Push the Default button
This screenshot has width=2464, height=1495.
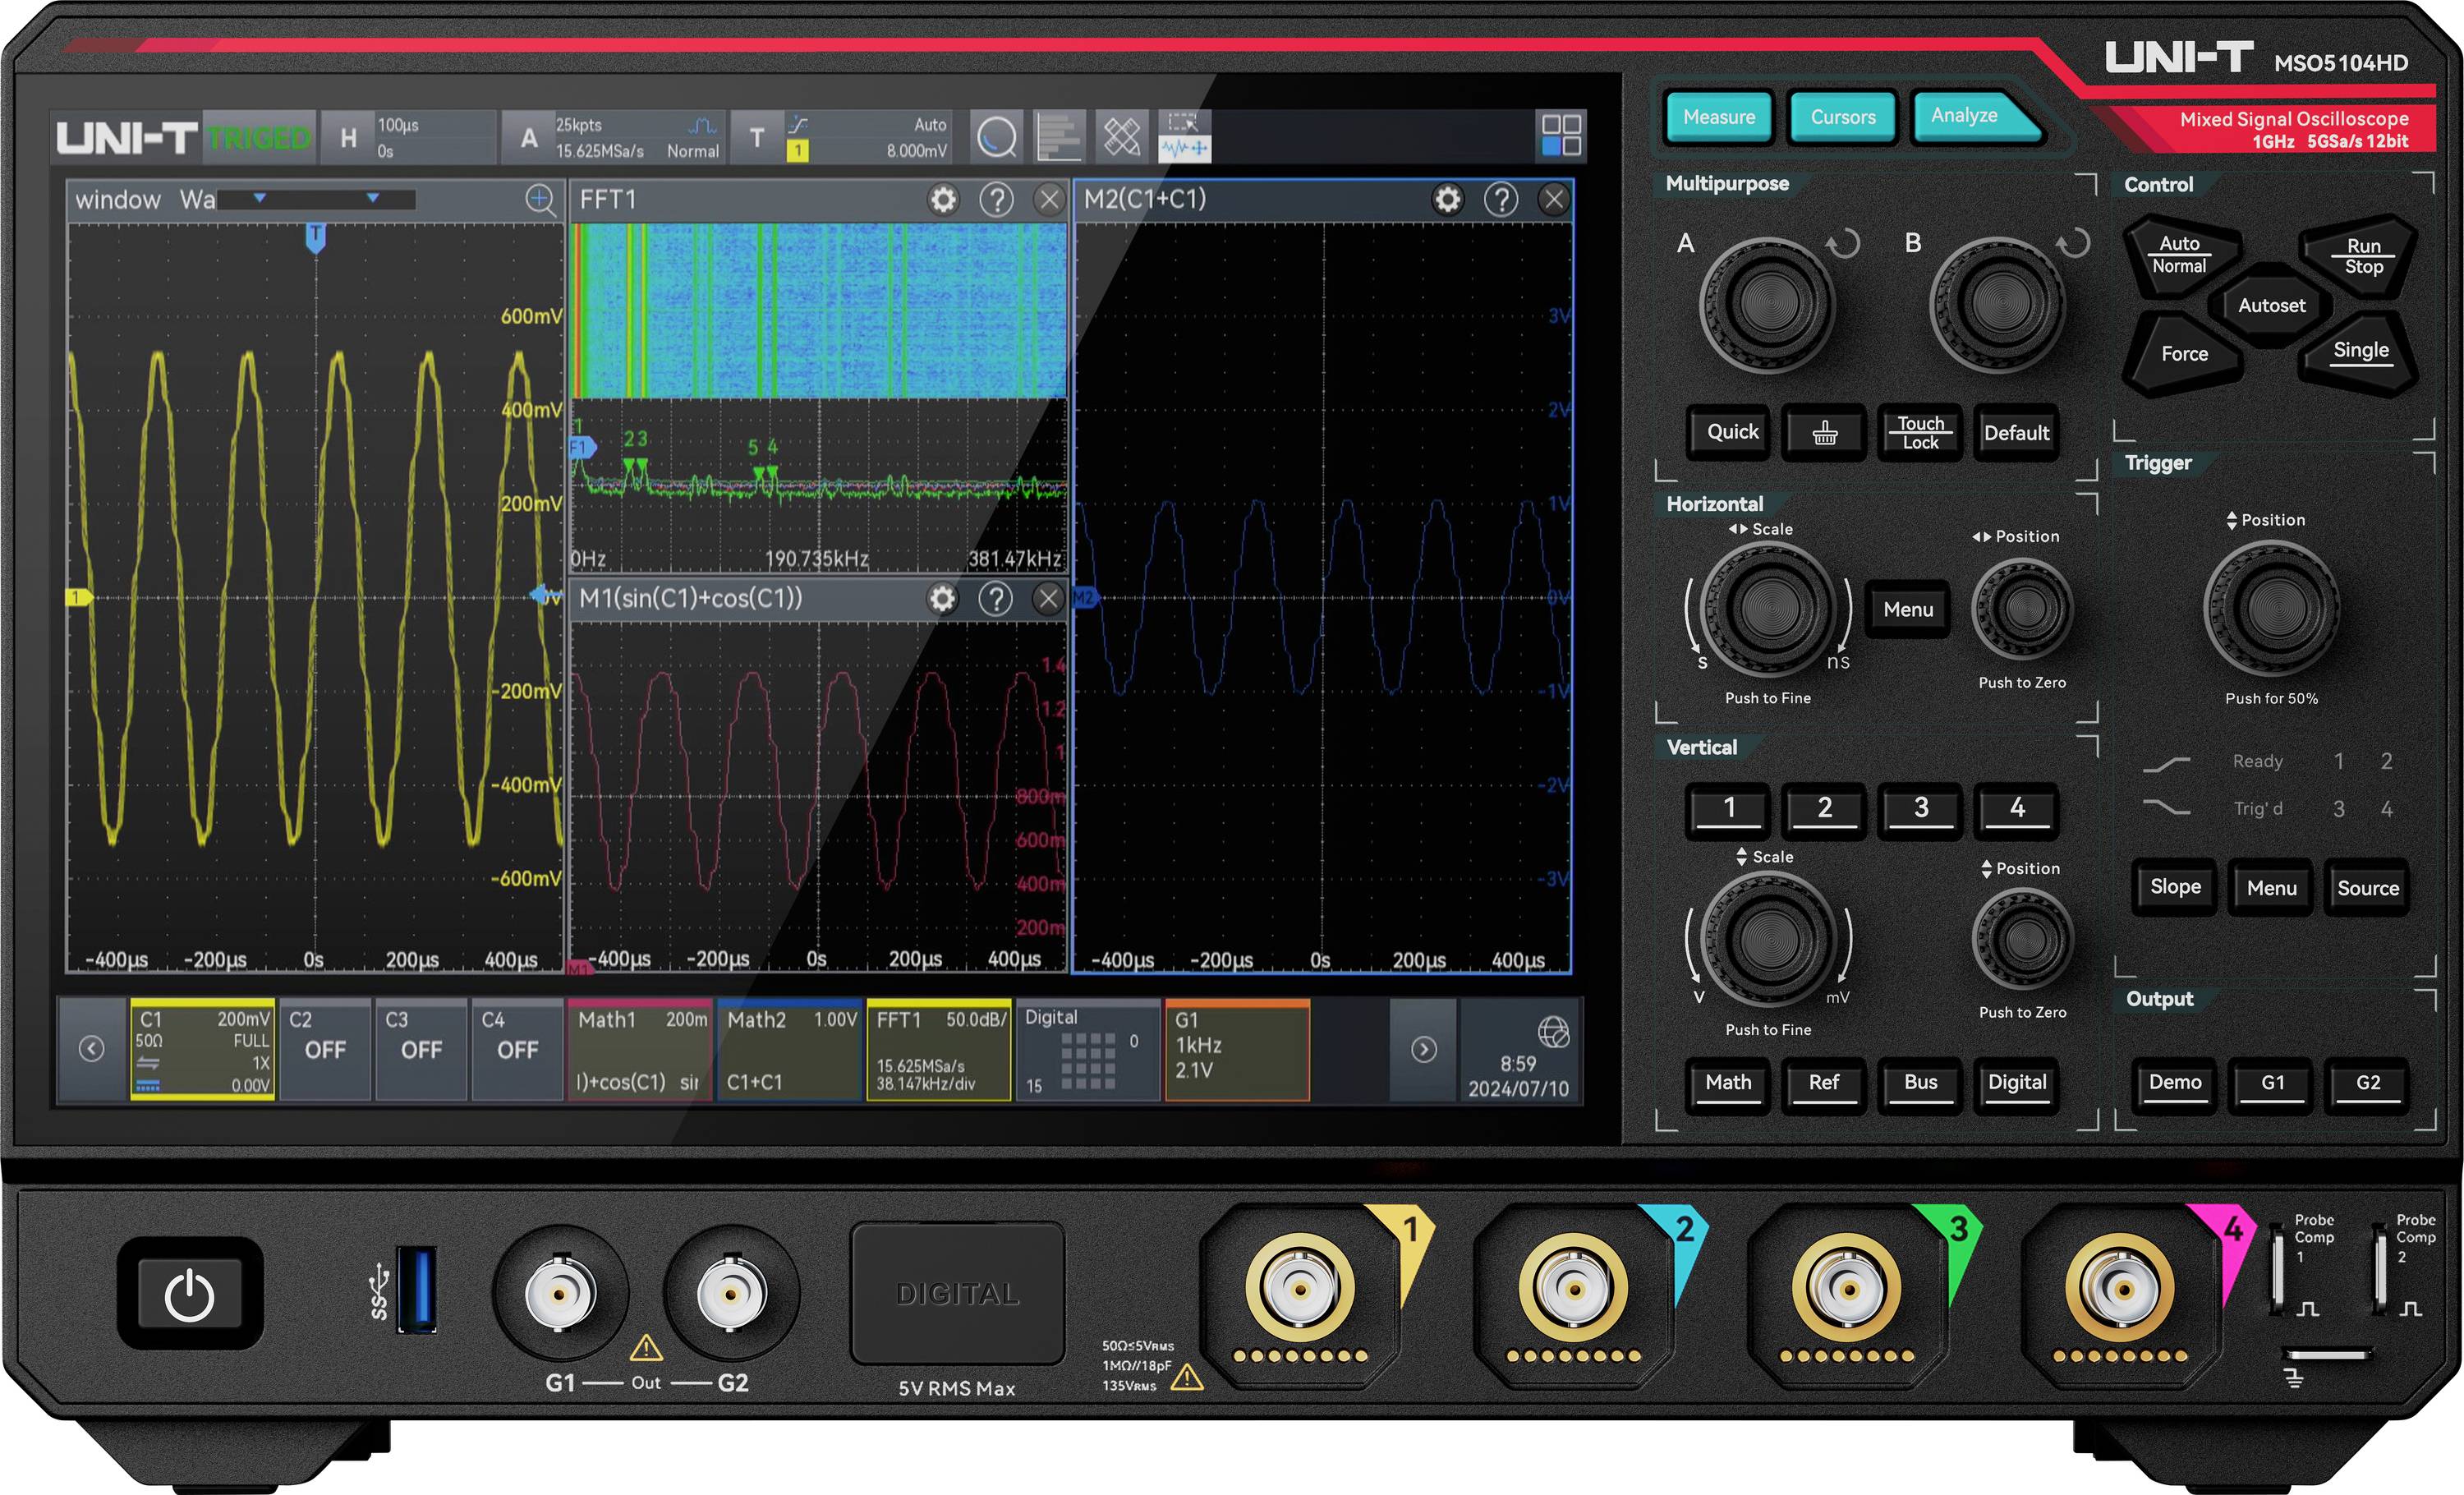pos(2016,433)
